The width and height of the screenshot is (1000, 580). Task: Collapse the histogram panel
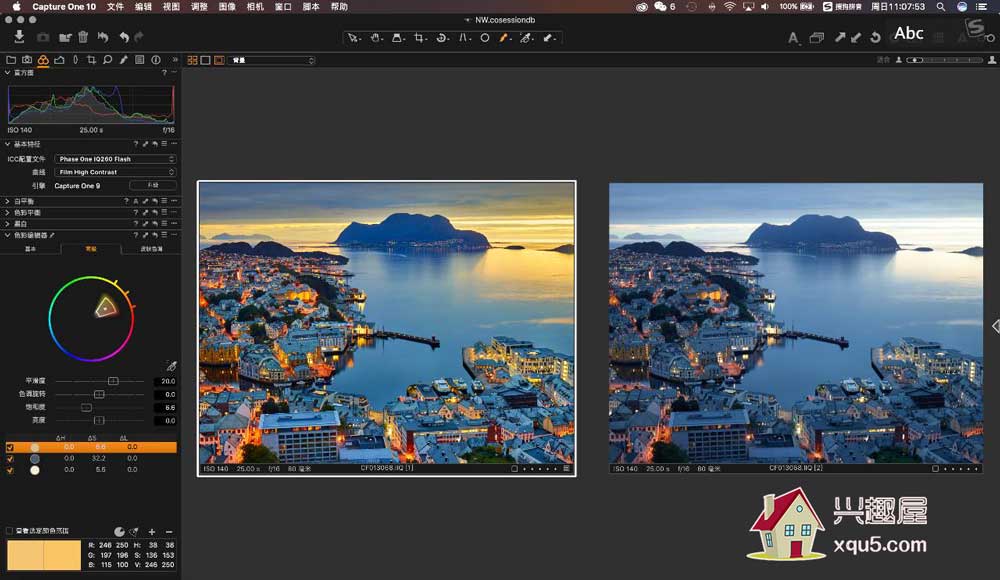click(8, 73)
